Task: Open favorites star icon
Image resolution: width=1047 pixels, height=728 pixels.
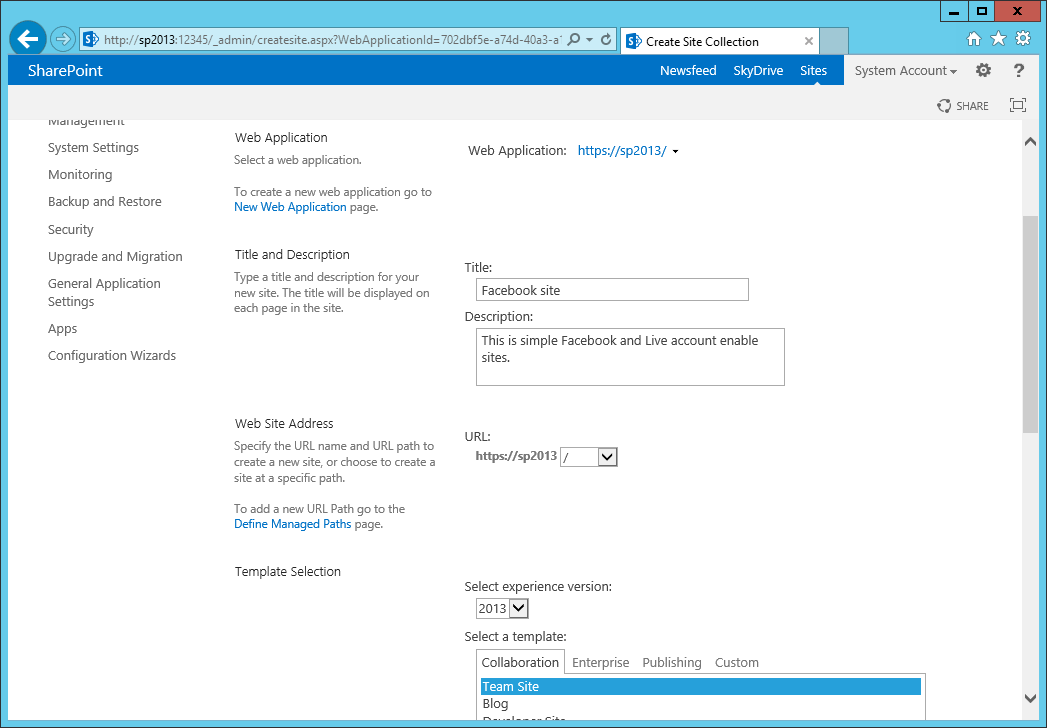Action: (998, 39)
